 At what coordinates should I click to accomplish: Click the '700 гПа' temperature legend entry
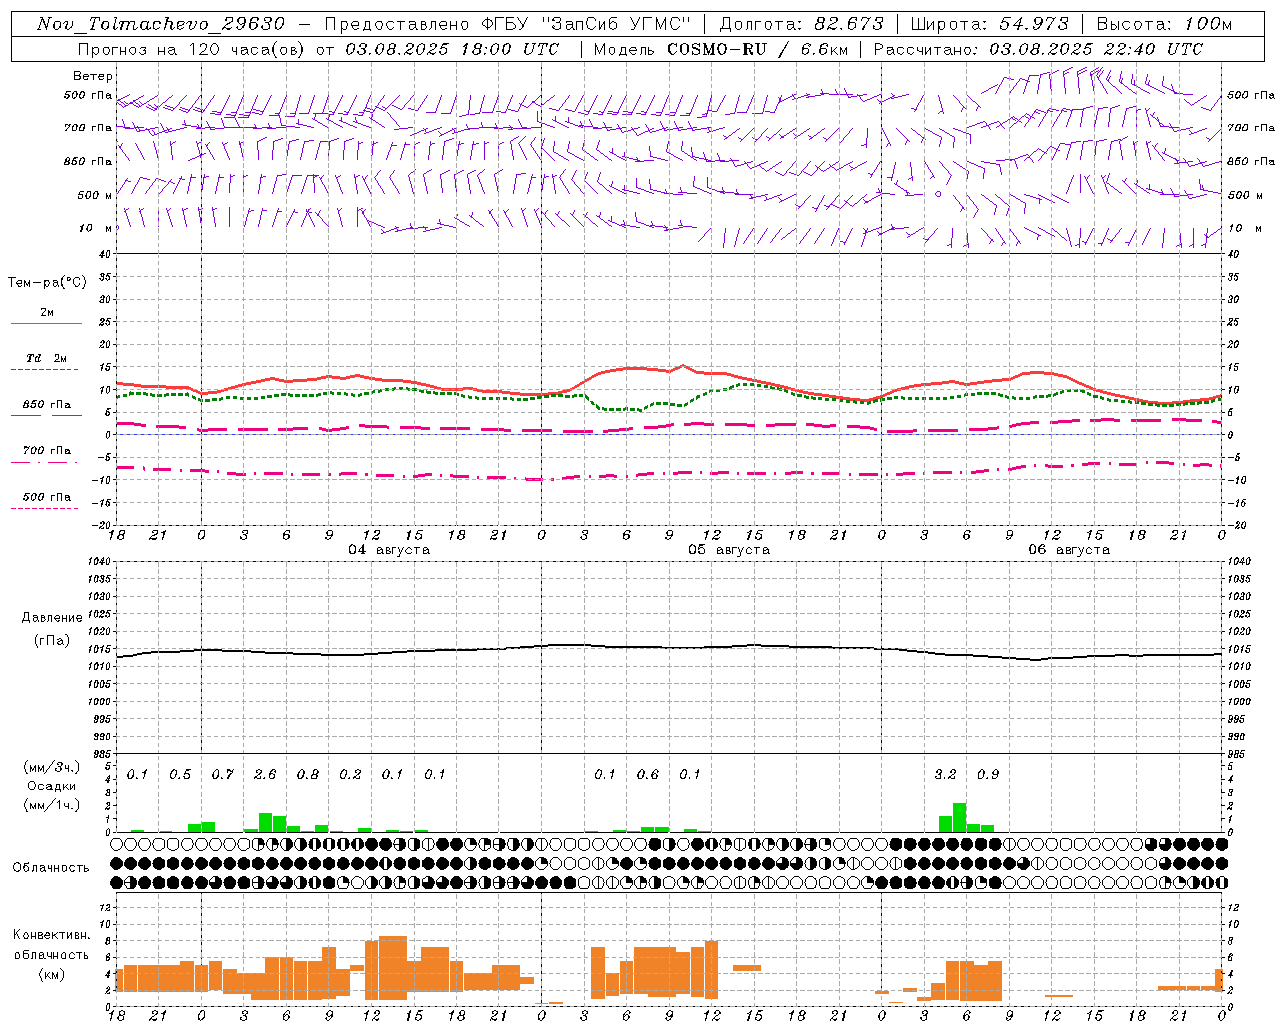tap(46, 451)
